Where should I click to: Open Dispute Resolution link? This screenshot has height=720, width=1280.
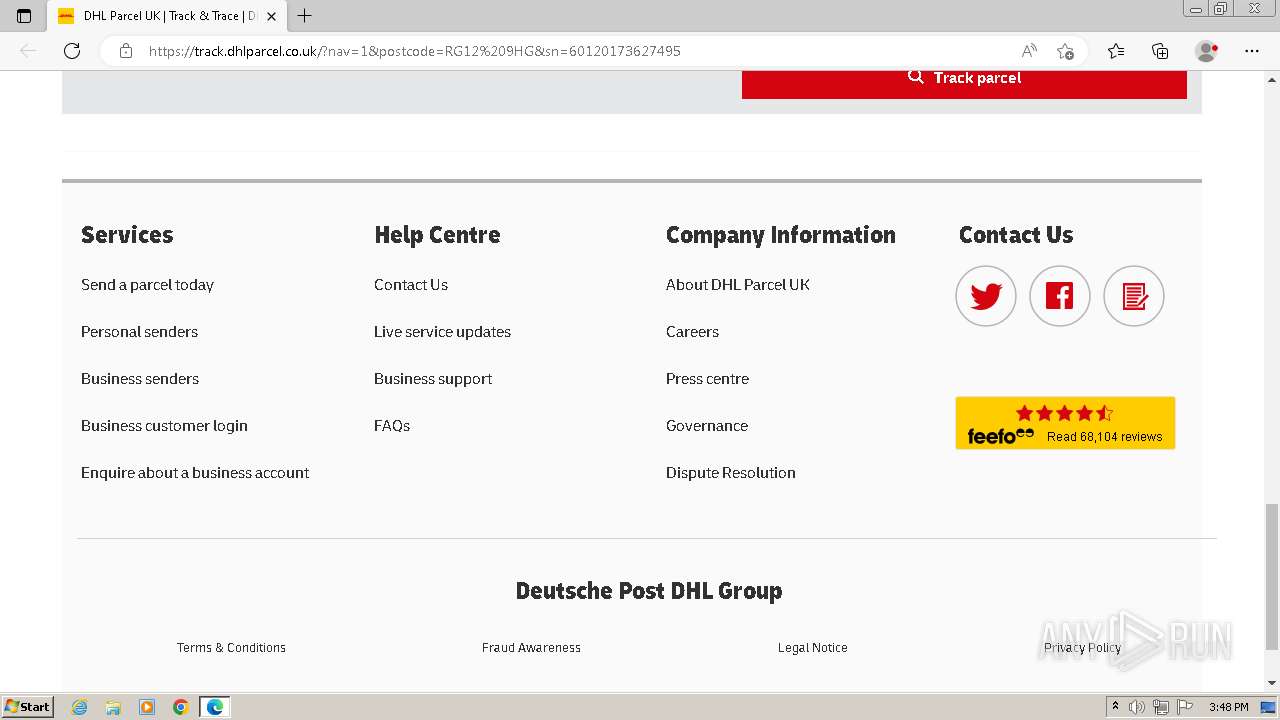[x=731, y=473]
